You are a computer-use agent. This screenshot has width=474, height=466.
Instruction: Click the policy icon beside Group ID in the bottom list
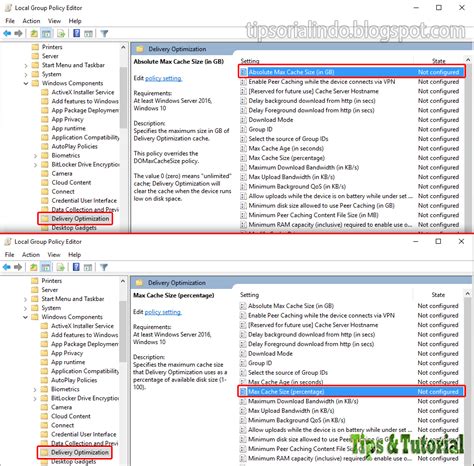(243, 363)
